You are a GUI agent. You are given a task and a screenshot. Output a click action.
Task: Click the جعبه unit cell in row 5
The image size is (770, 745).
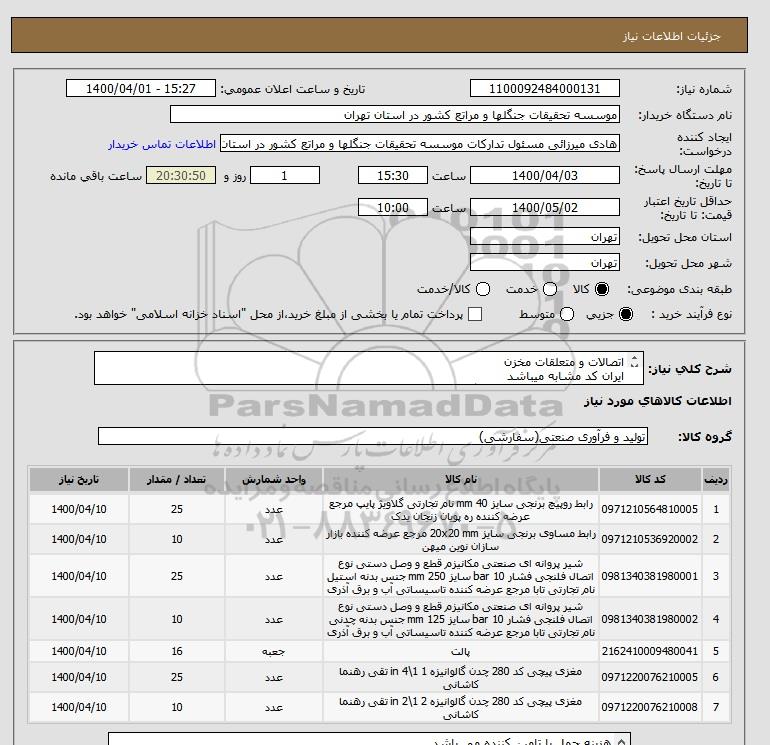[274, 652]
